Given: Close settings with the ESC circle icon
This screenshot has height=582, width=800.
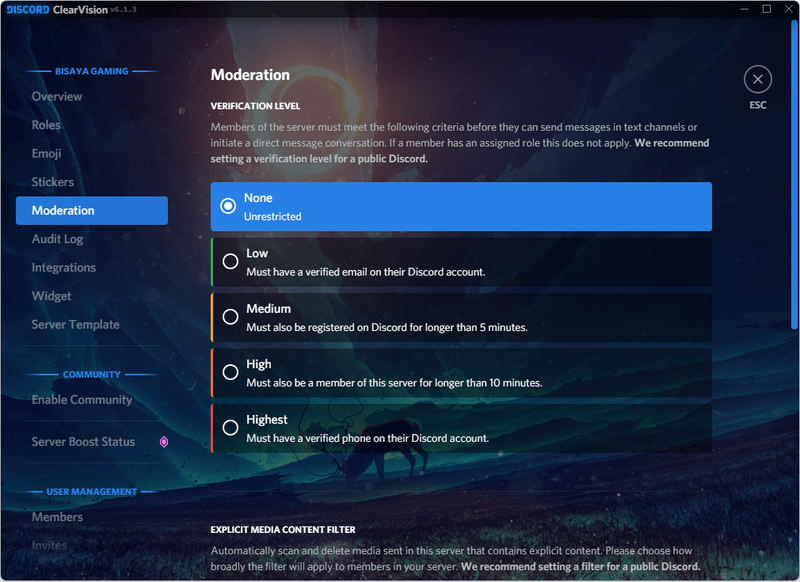Looking at the screenshot, I should (x=757, y=80).
